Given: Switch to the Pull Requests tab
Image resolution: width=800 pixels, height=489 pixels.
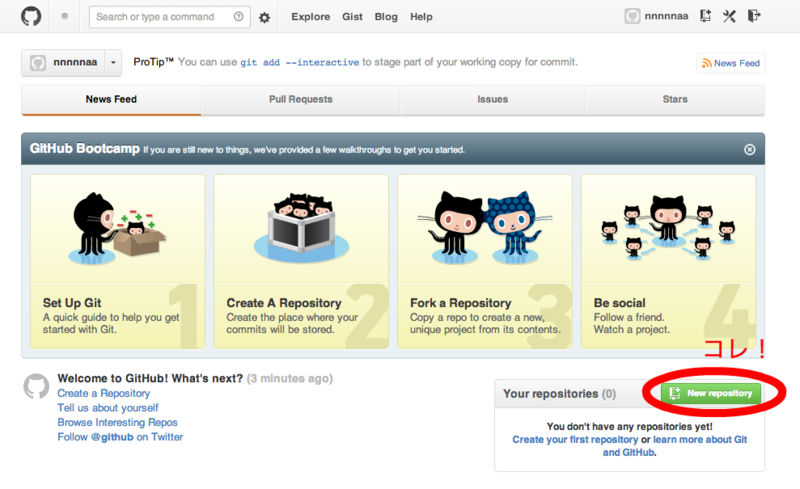Looking at the screenshot, I should click(301, 100).
